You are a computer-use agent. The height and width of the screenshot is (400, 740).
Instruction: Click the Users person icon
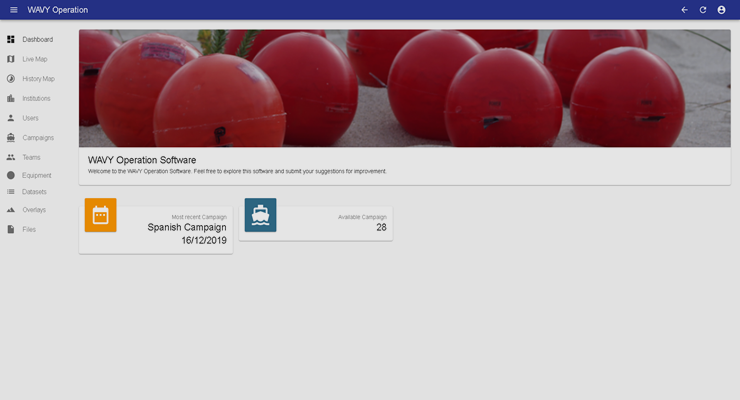[x=11, y=118]
